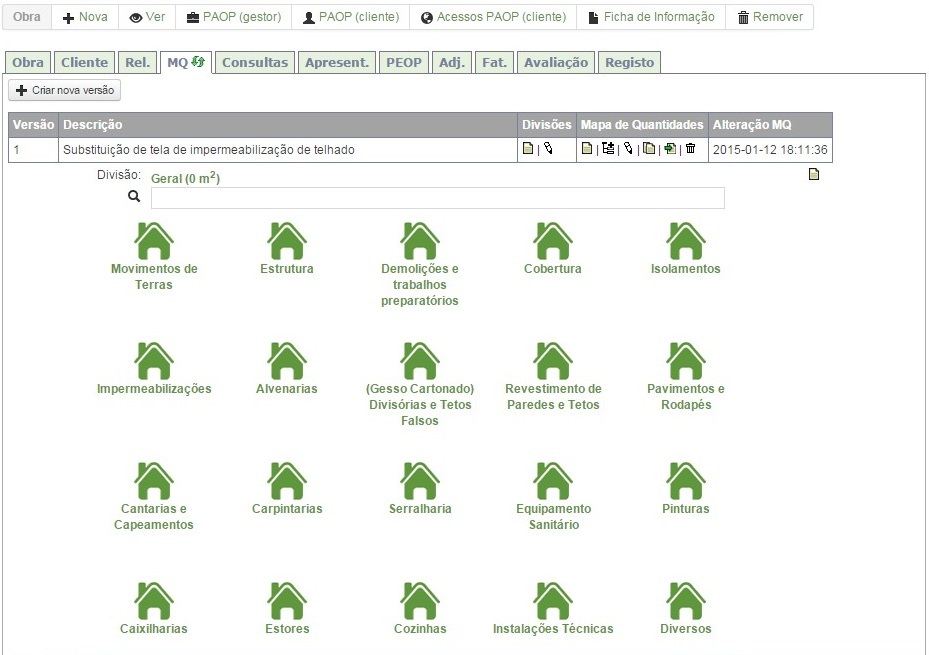This screenshot has height=655, width=929.
Task: Select Estores house icon
Action: click(287, 601)
